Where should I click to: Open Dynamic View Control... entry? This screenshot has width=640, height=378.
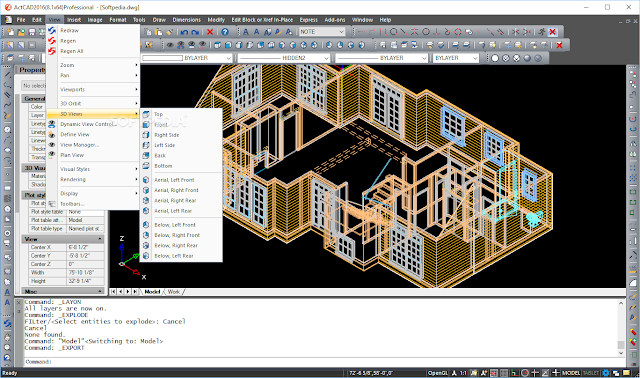(x=88, y=124)
